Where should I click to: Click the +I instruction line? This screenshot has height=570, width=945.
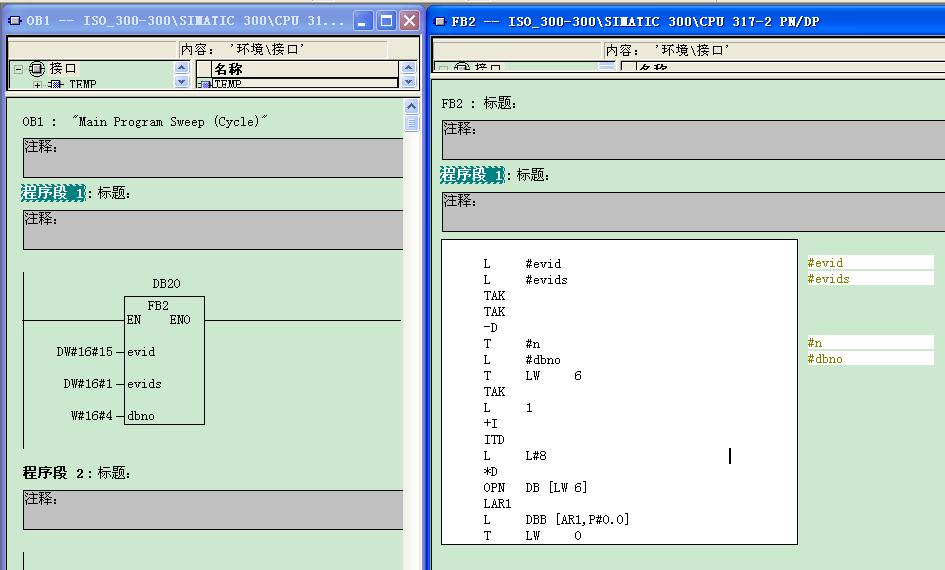(x=491, y=424)
